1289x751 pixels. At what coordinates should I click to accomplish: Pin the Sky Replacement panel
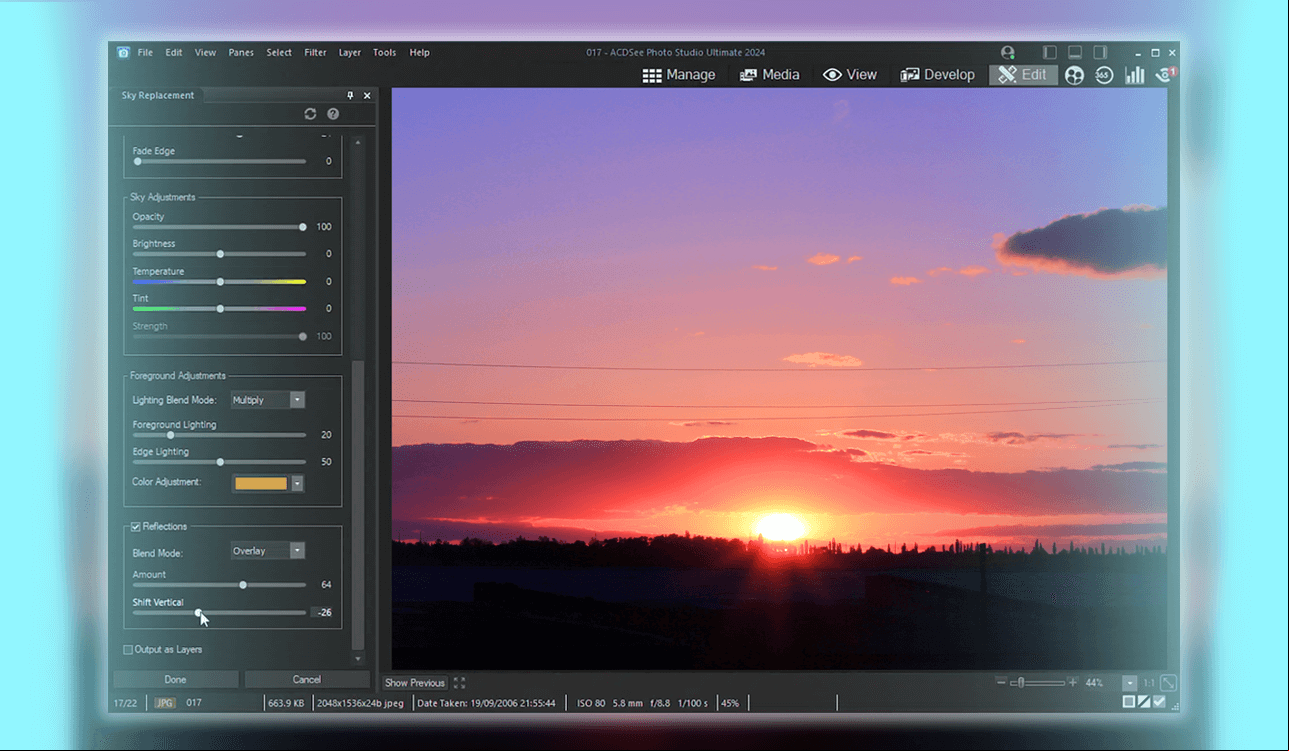click(350, 96)
